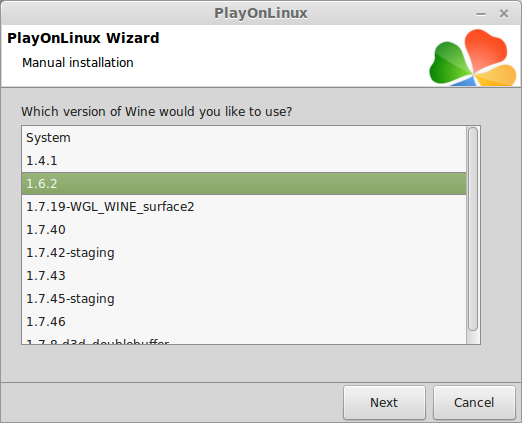Image resolution: width=522 pixels, height=423 pixels.
Task: Click the Manual installation subtitle
Action: coord(78,63)
